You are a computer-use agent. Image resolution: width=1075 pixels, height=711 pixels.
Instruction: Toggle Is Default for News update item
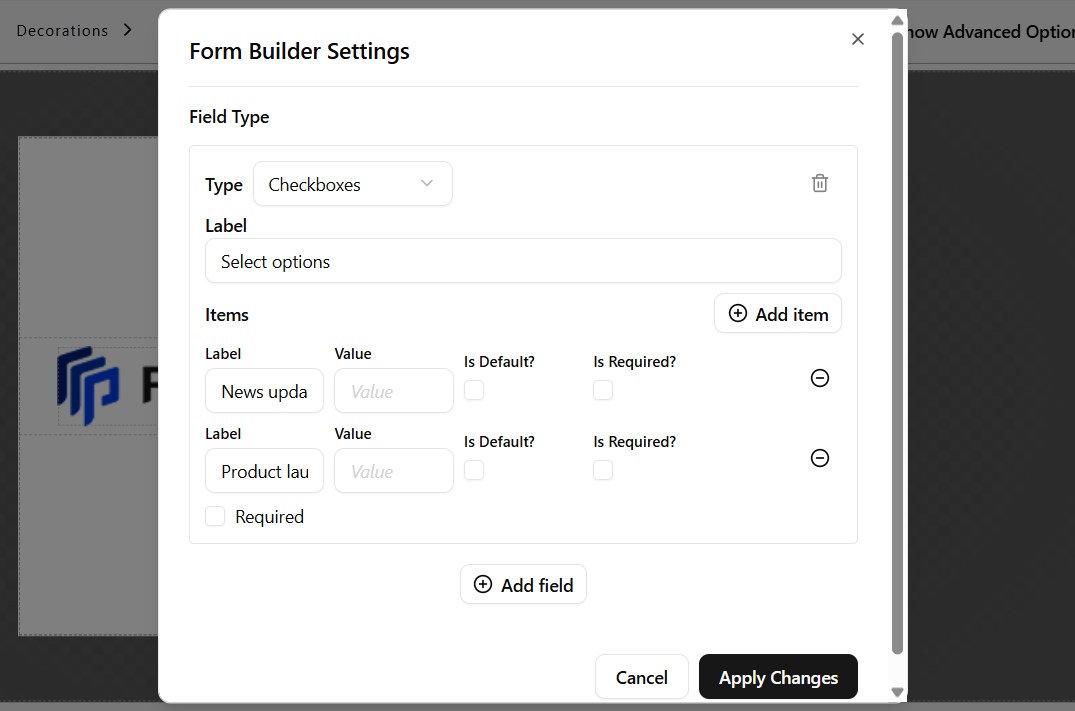(x=474, y=390)
